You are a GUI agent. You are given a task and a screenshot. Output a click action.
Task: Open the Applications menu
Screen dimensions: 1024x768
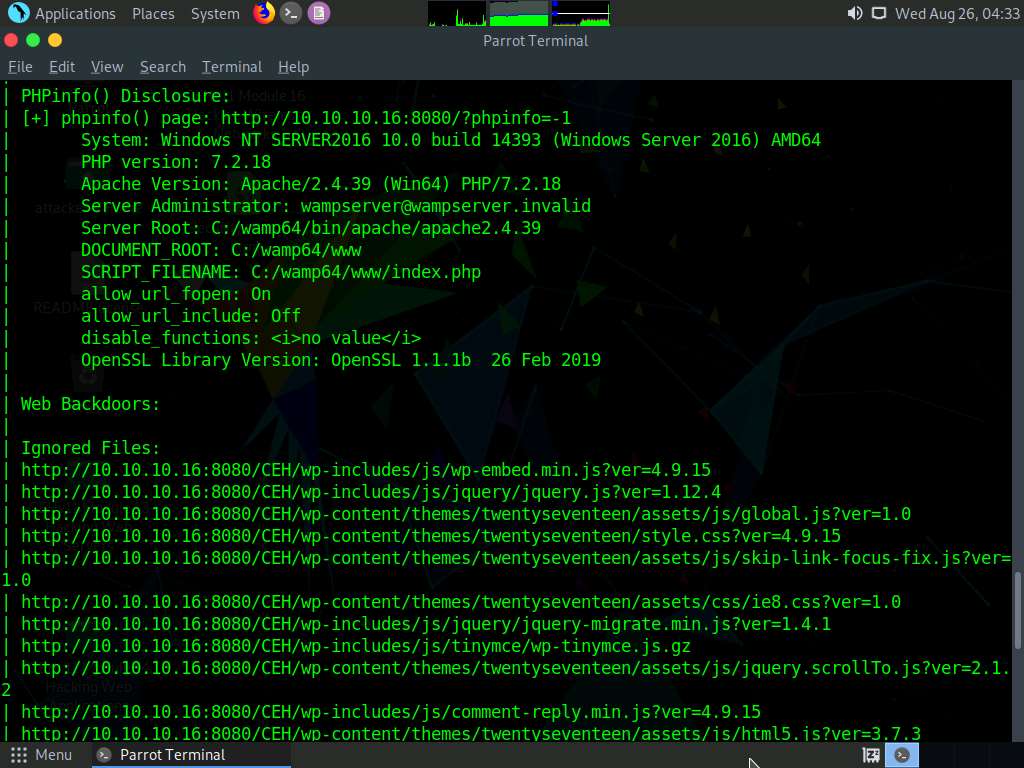(75, 14)
